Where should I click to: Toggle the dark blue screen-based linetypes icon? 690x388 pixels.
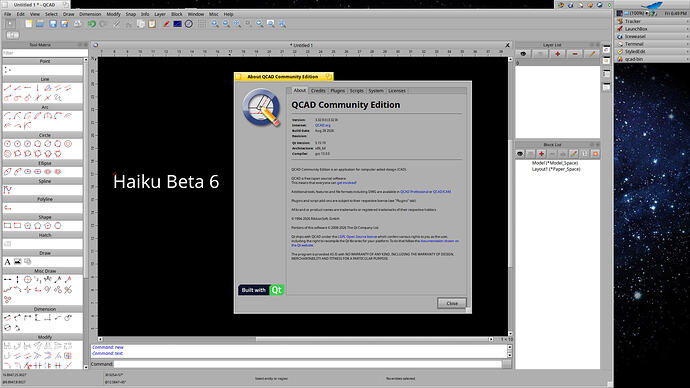pos(177,24)
